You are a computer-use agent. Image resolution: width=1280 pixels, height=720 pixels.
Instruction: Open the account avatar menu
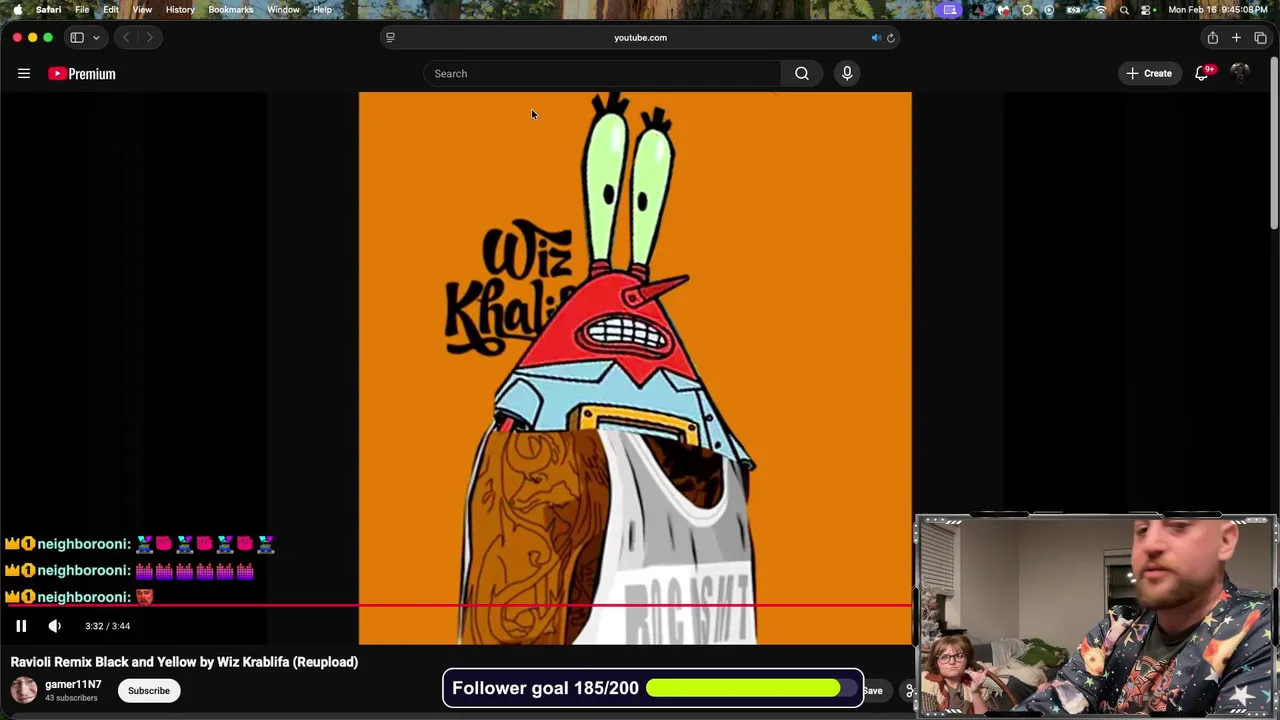(x=1240, y=73)
